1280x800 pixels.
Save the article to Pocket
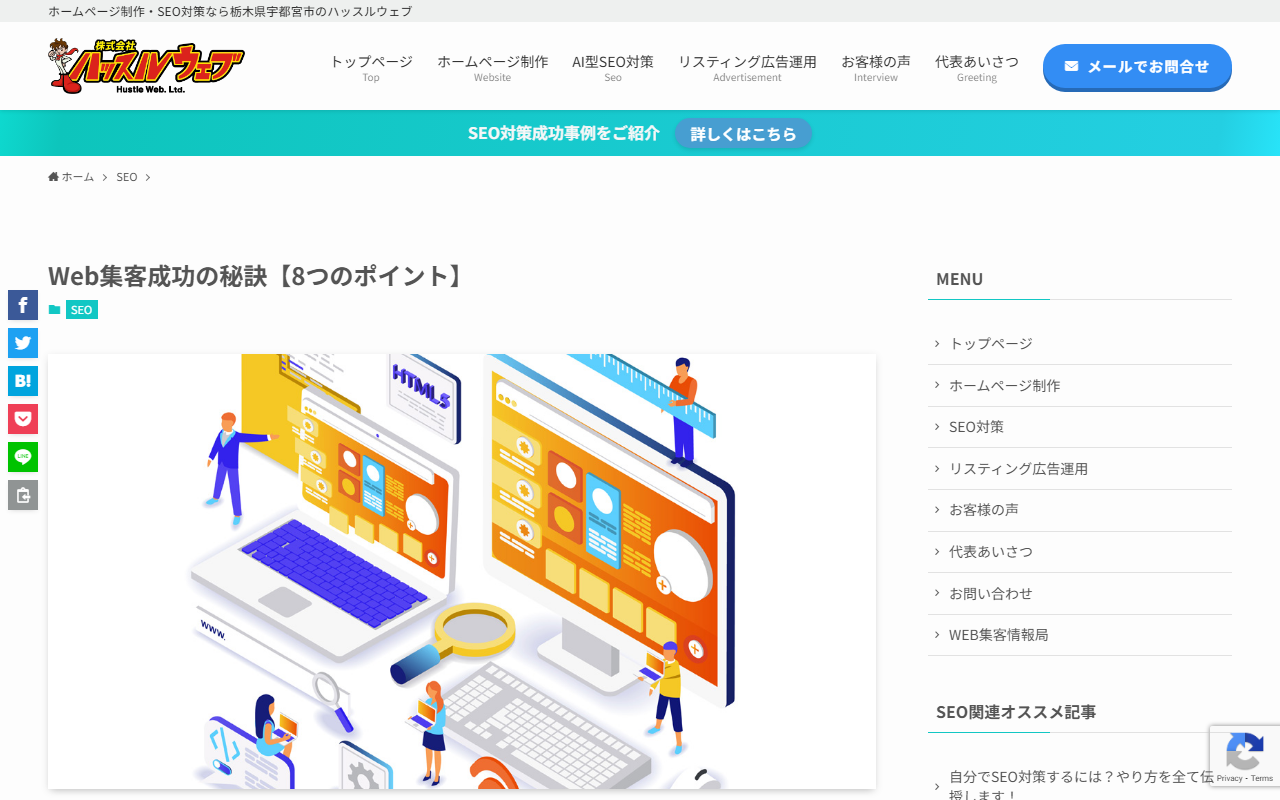(x=22, y=419)
